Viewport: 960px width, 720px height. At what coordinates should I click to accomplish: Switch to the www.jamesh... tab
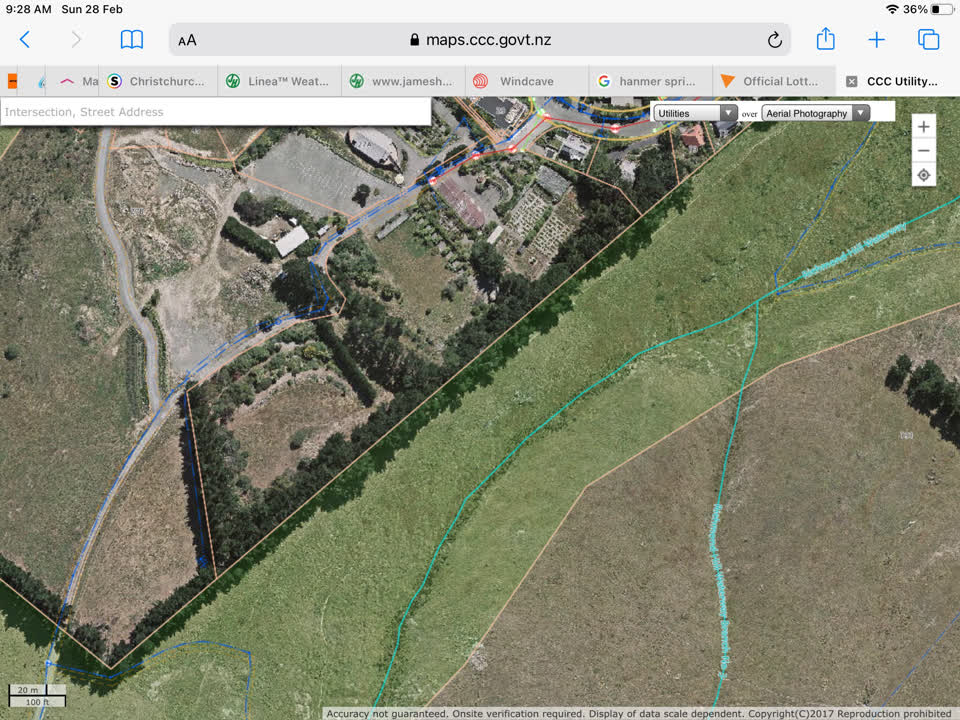[403, 81]
